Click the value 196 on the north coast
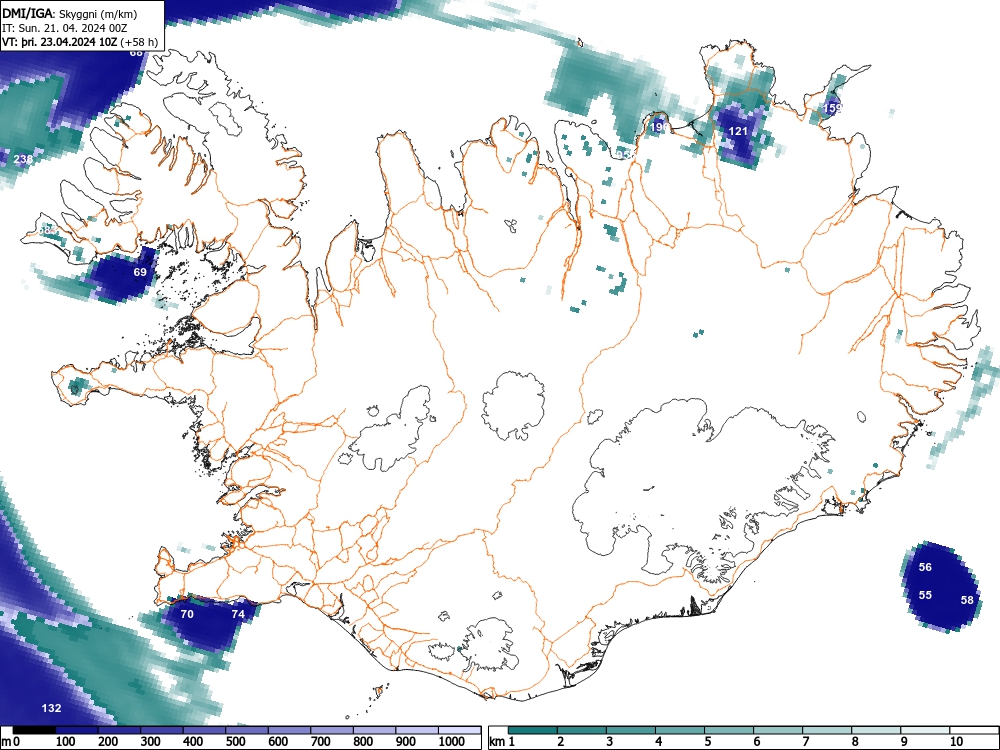 [x=659, y=127]
